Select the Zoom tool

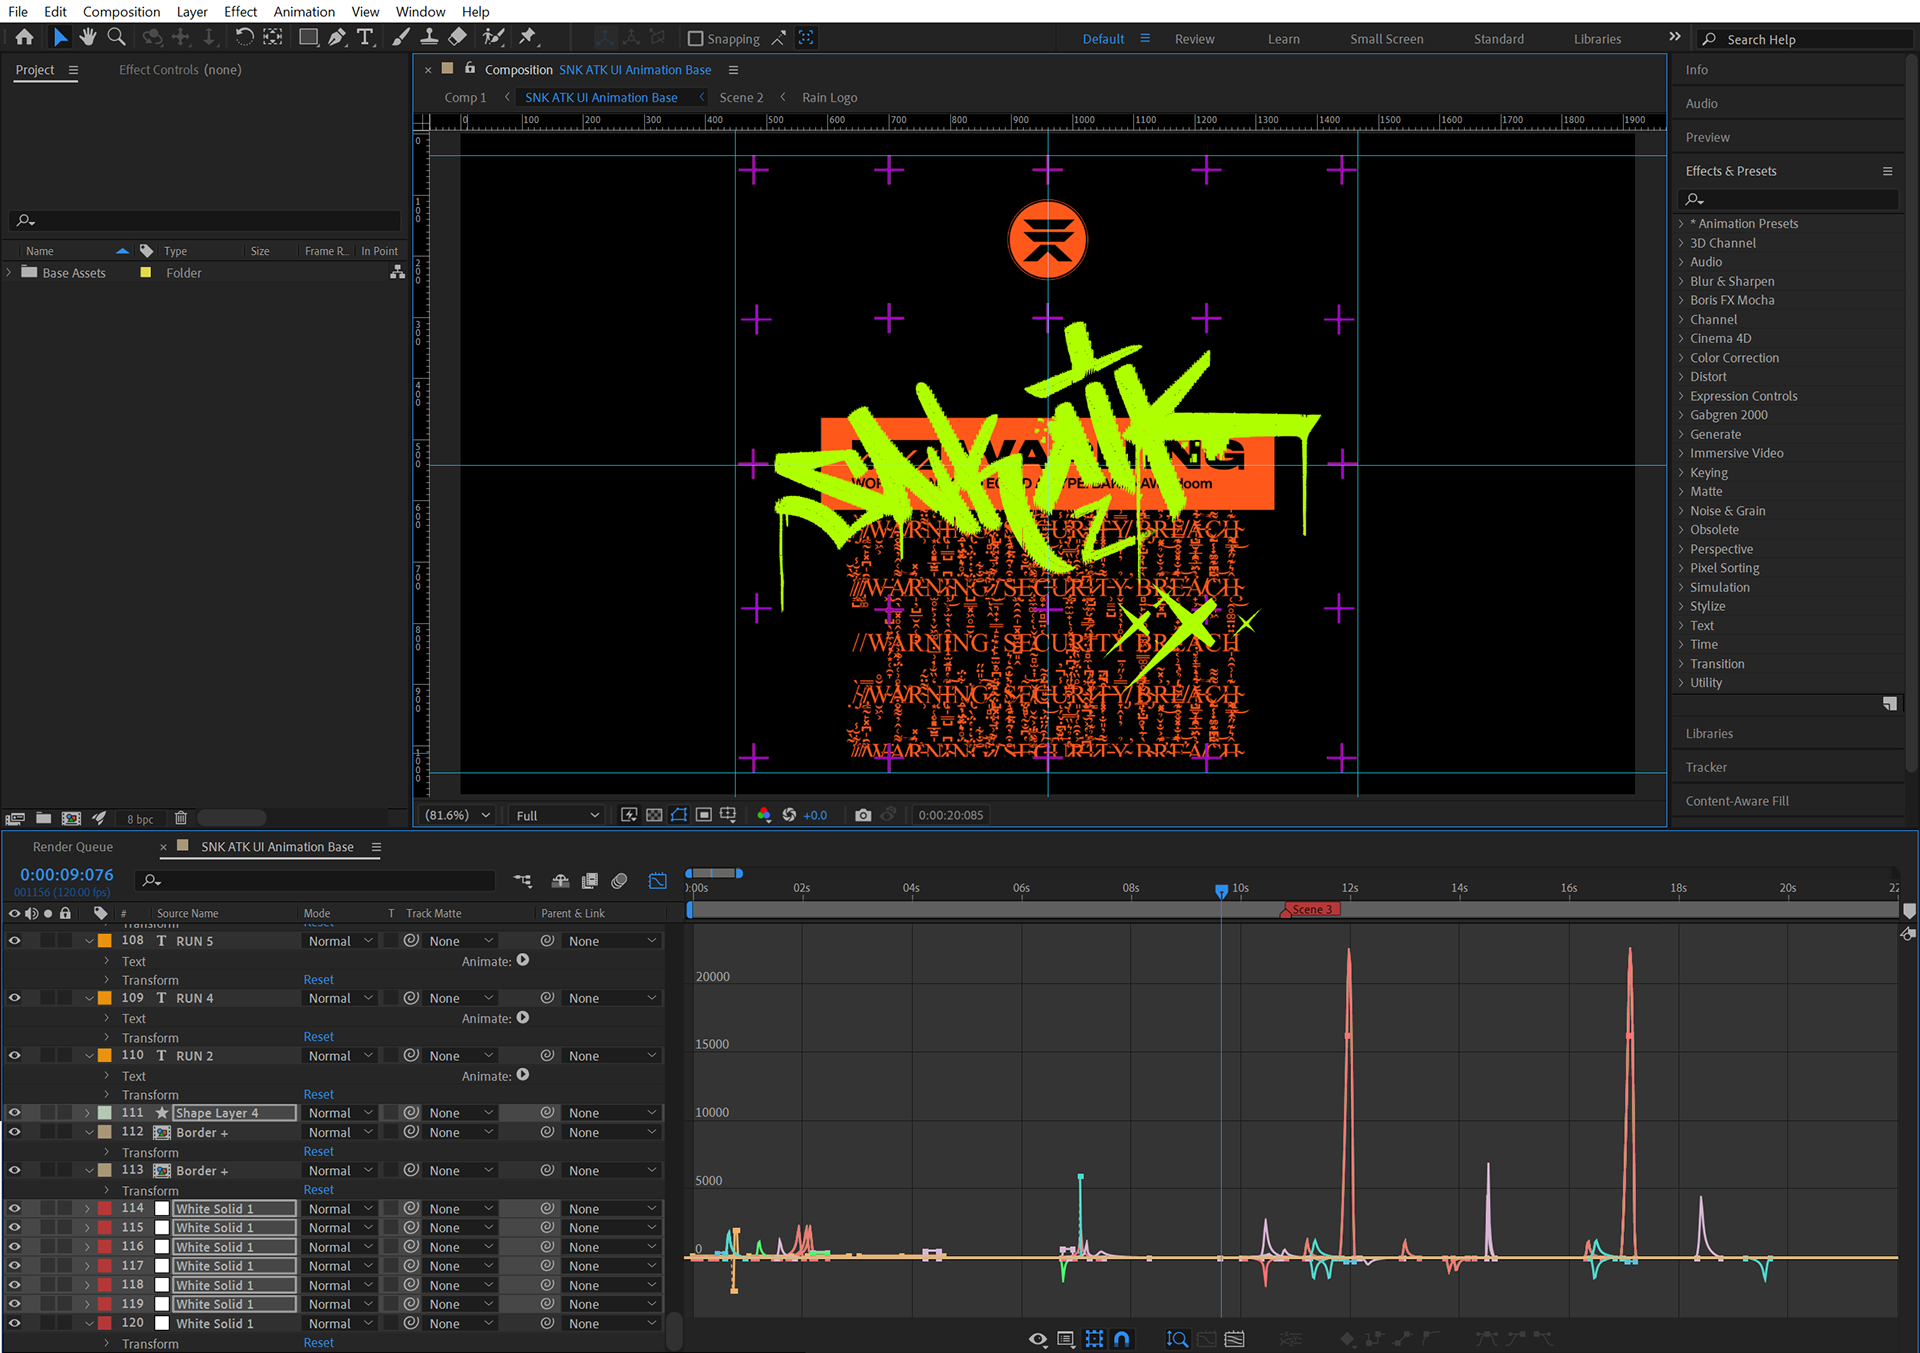tap(117, 38)
